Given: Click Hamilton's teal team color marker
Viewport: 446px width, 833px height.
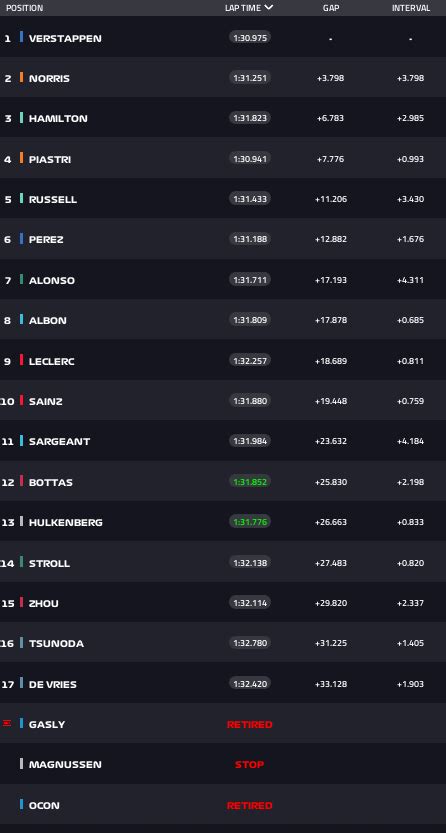Looking at the screenshot, I should click(x=22, y=117).
